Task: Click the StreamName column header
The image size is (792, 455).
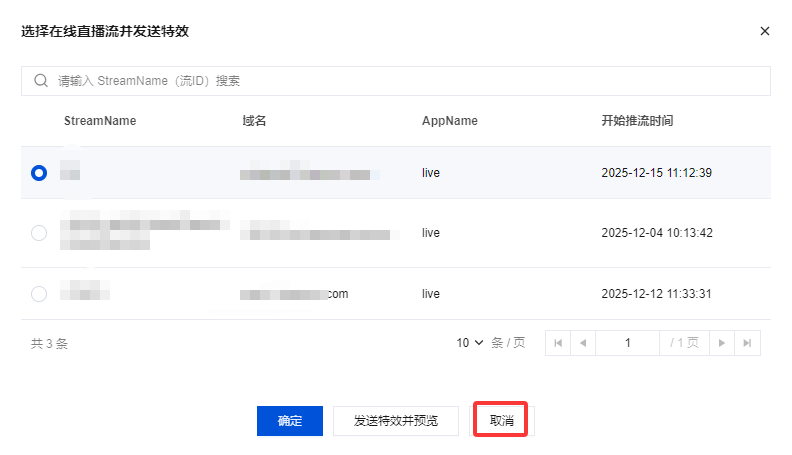Action: coord(100,121)
